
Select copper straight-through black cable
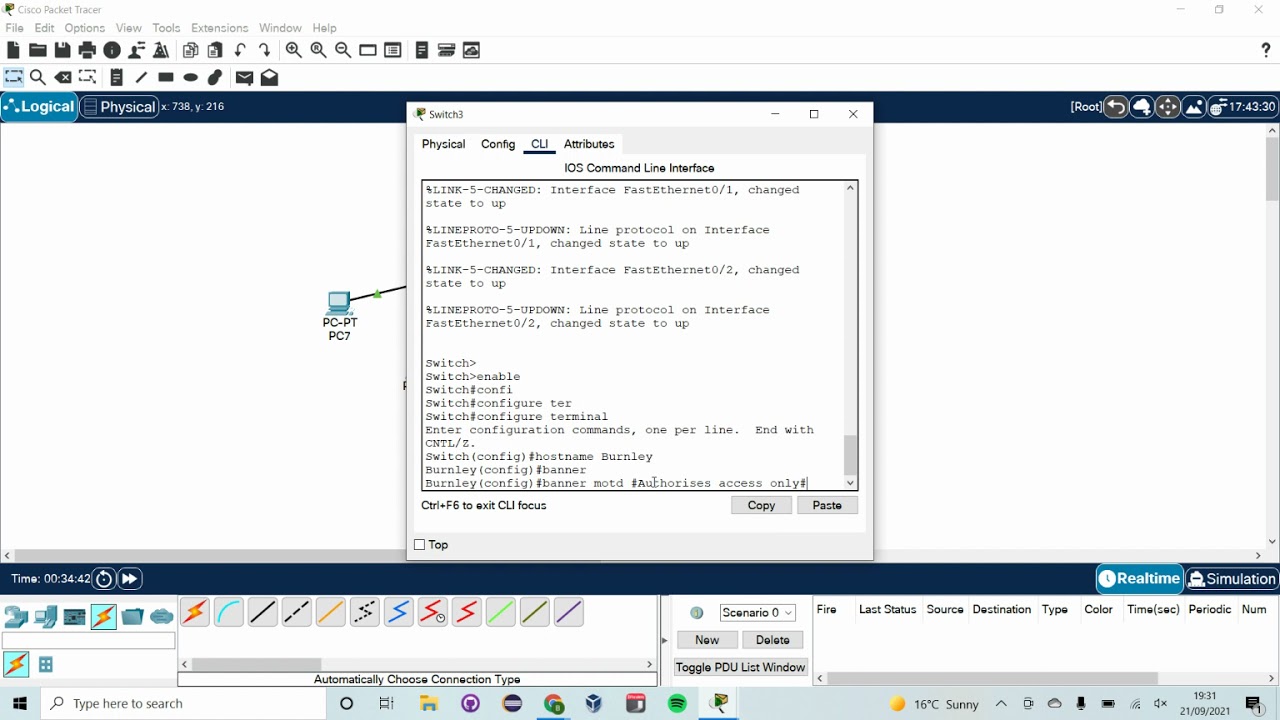pyautogui.click(x=263, y=612)
